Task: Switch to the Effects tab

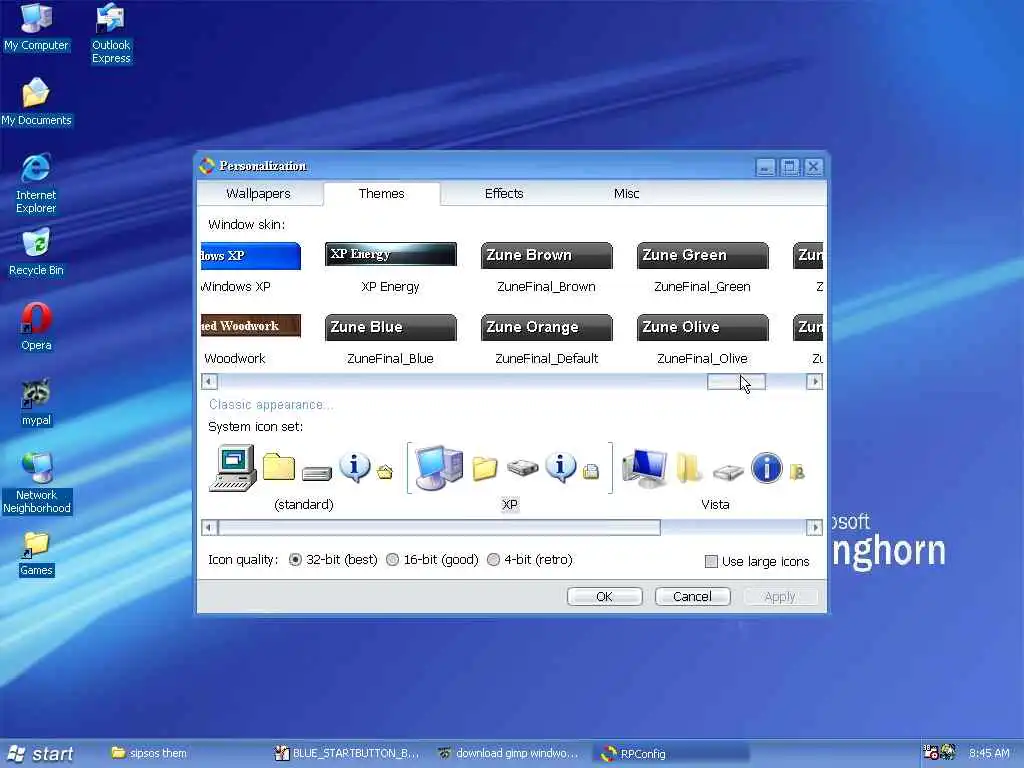Action: (x=504, y=193)
